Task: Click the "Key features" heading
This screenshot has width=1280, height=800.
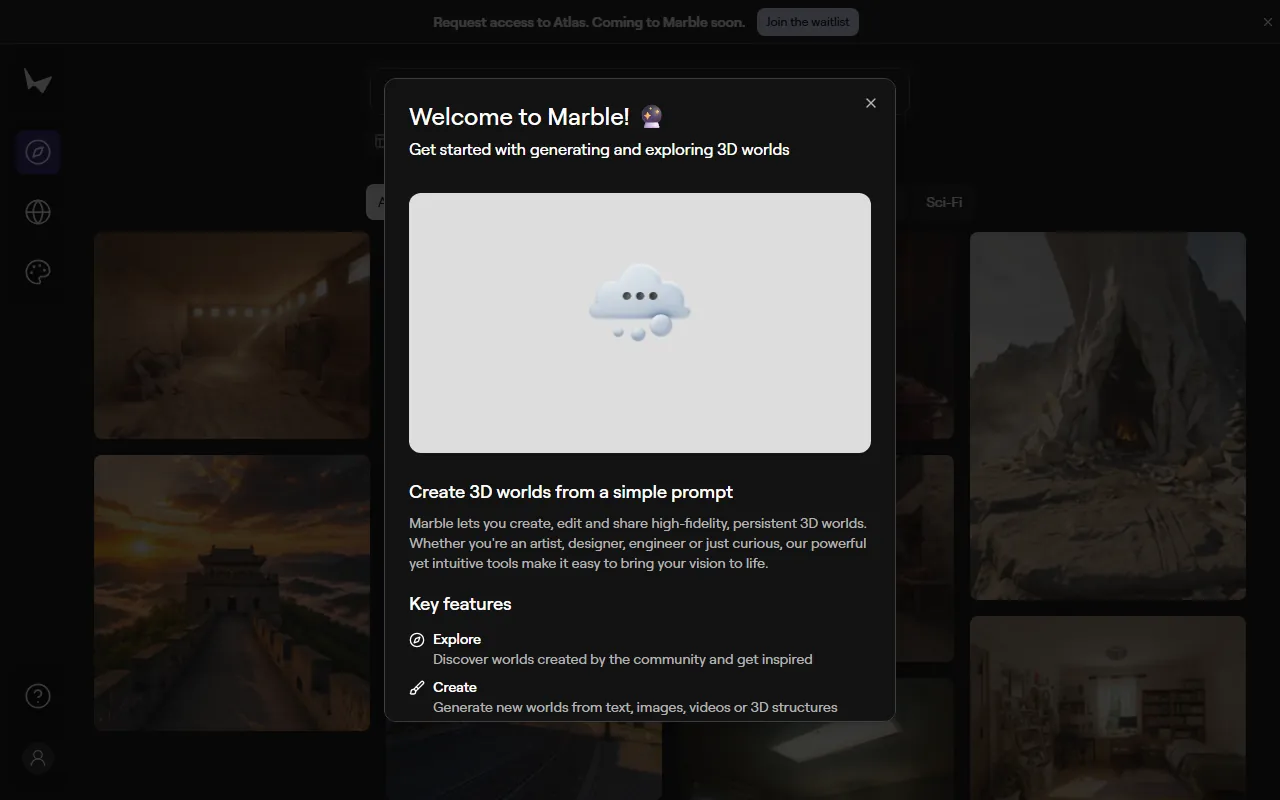Action: [460, 604]
